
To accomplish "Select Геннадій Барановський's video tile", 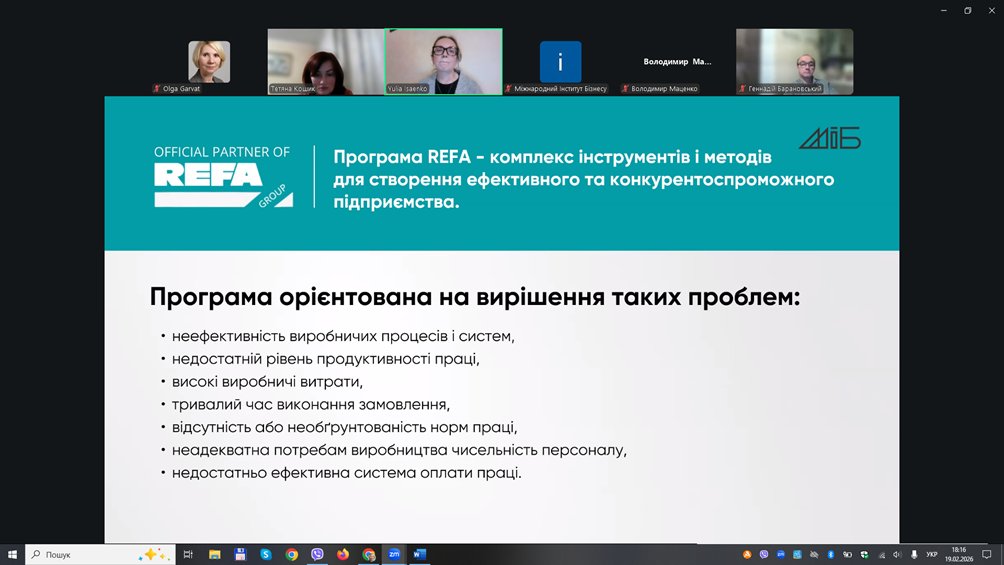I will coord(794,62).
